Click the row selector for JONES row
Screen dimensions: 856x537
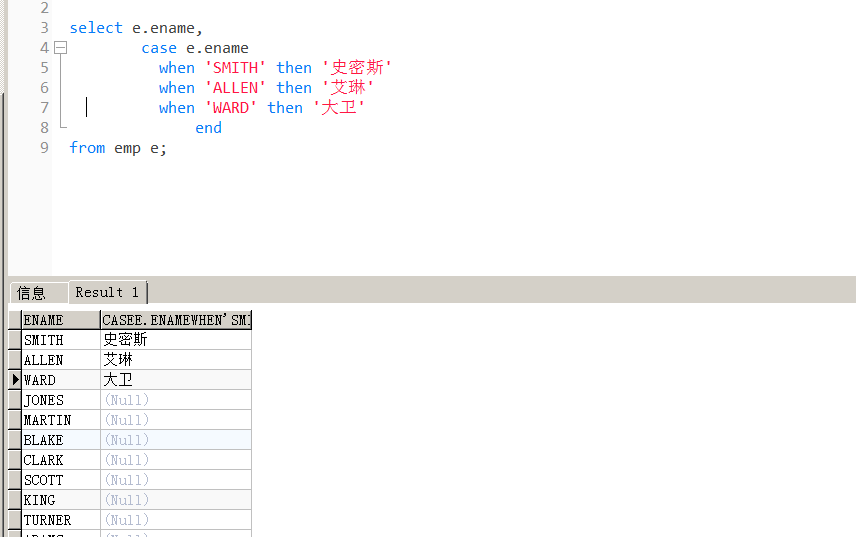pos(15,400)
